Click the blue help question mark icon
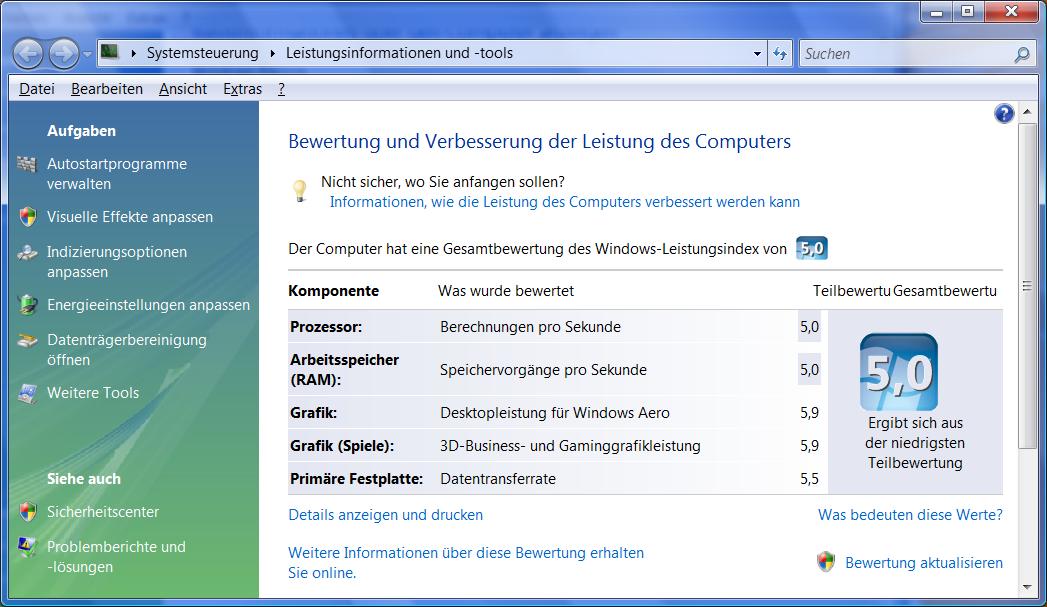This screenshot has height=607, width=1047. 1004,114
